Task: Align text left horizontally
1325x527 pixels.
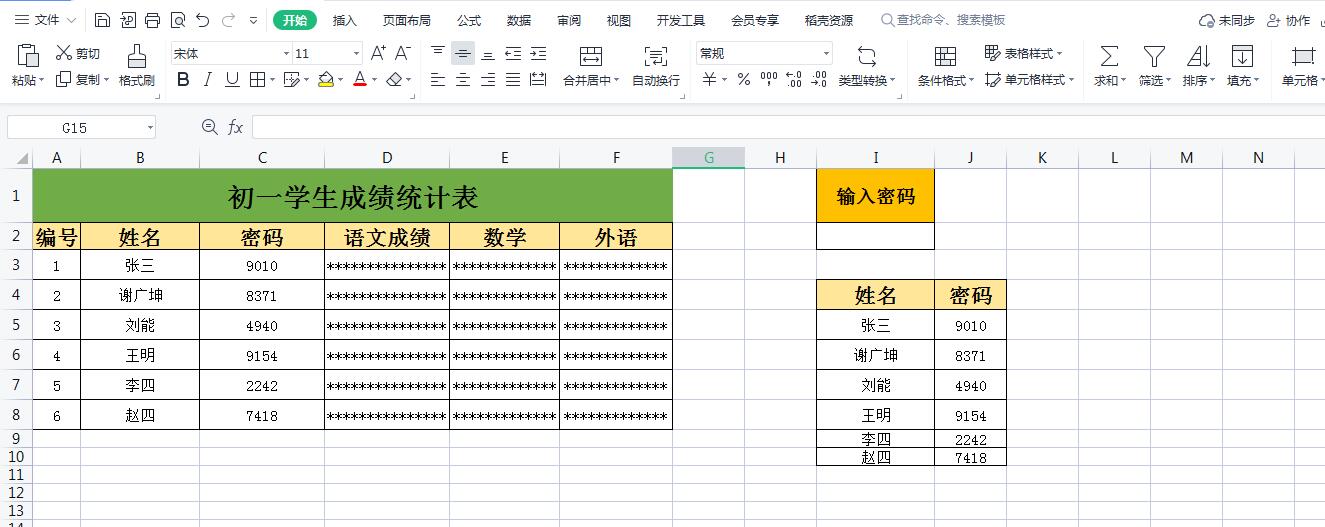Action: pyautogui.click(x=438, y=80)
